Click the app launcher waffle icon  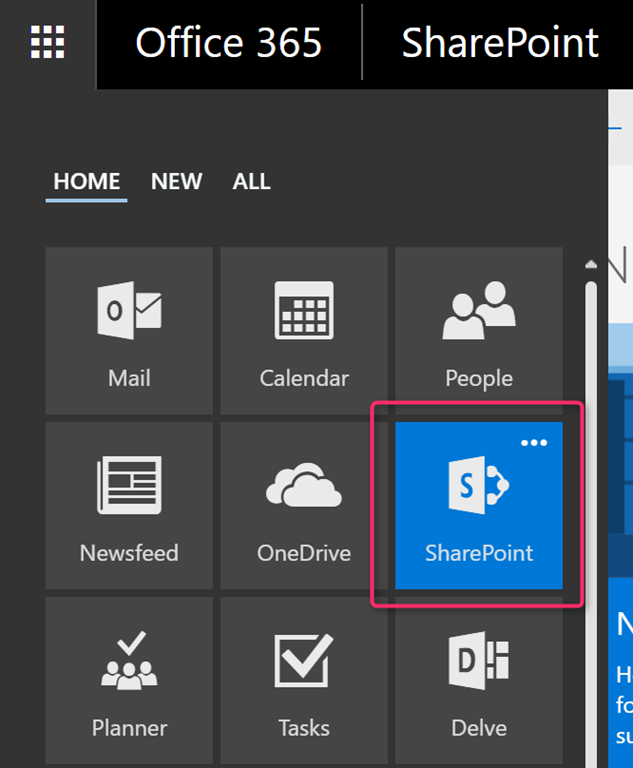click(48, 42)
